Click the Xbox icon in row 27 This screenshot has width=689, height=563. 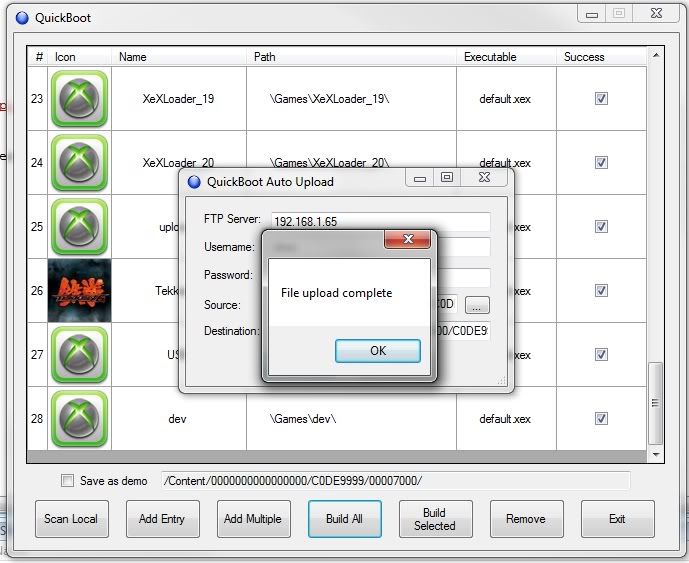[x=79, y=355]
